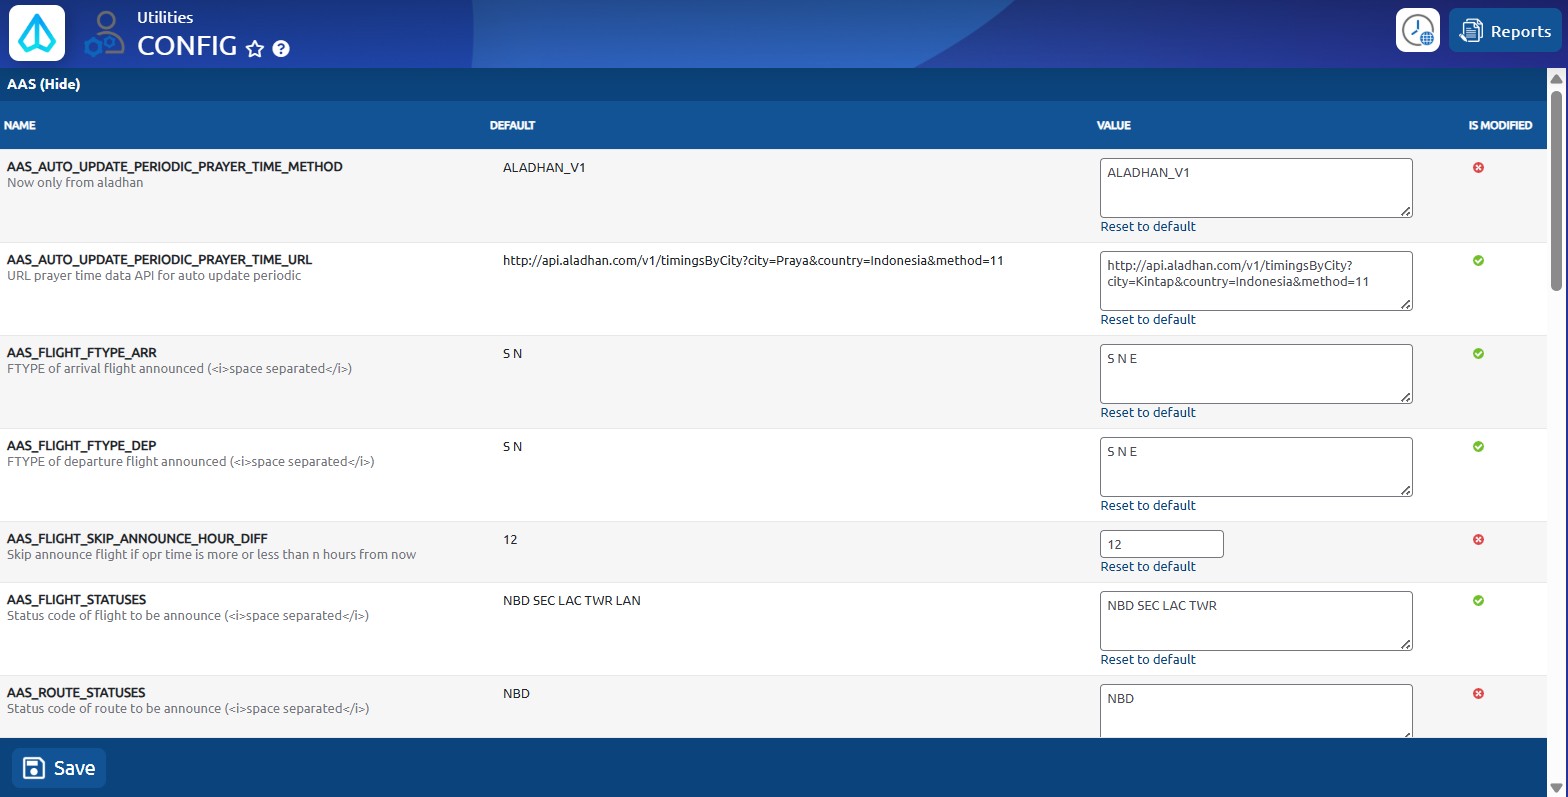Save the configuration changes
Image resolution: width=1568 pixels, height=797 pixels.
pos(59,768)
